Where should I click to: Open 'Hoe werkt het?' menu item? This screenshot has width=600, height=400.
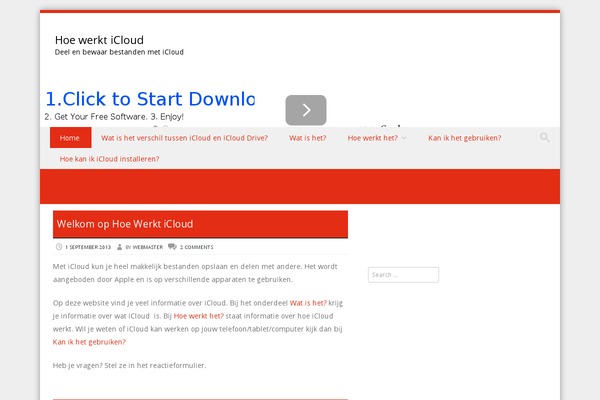372,138
